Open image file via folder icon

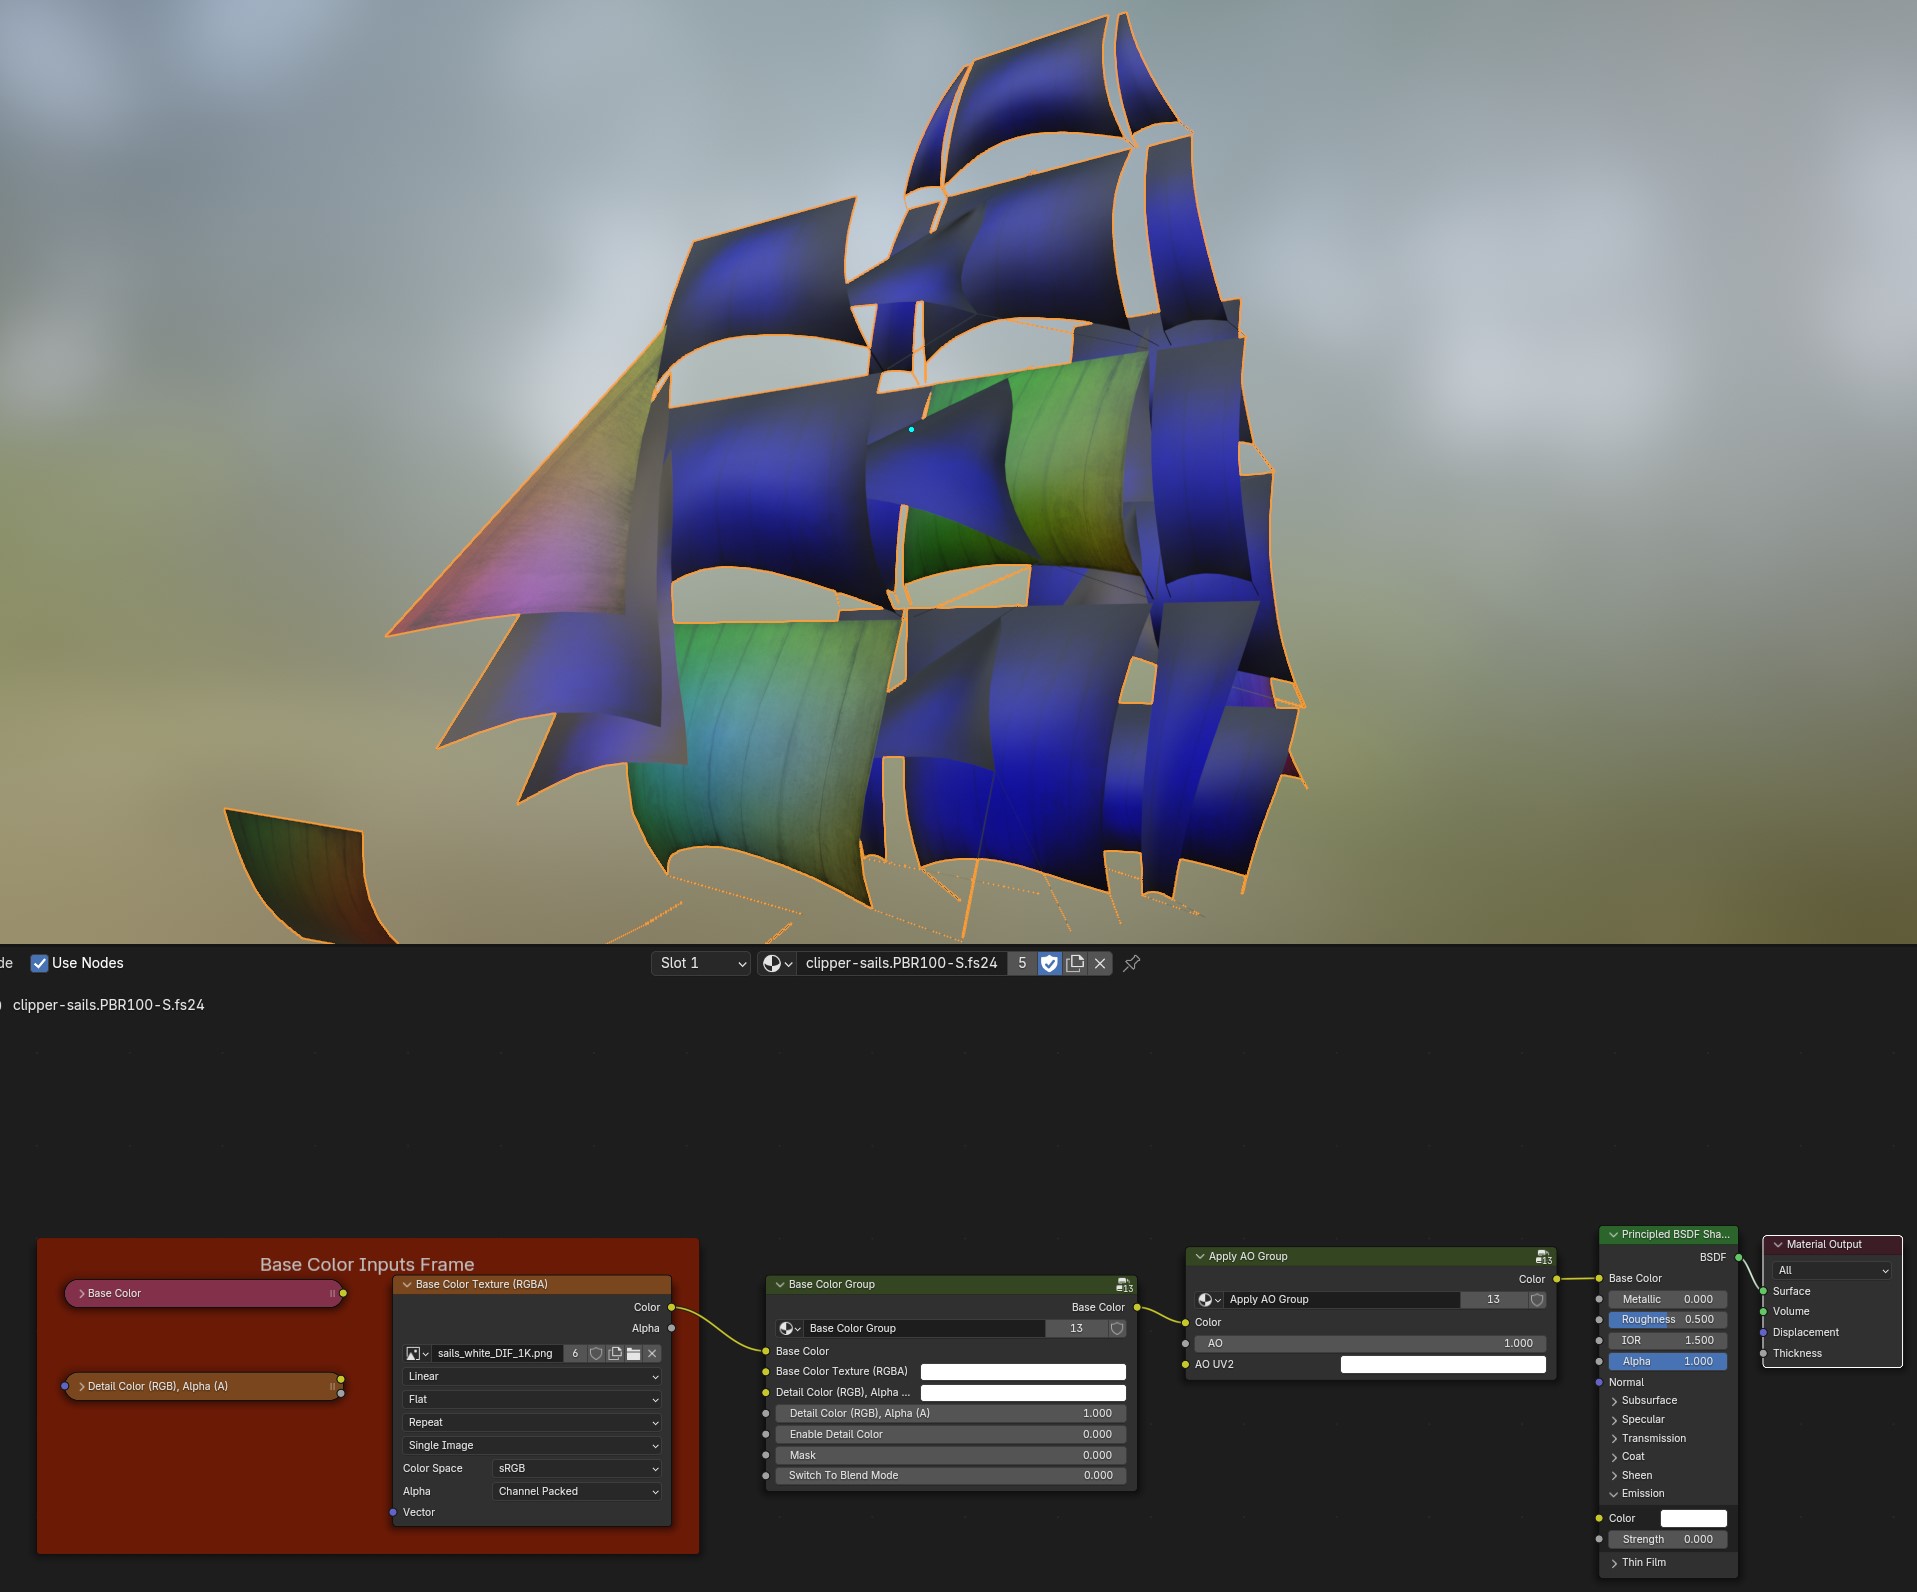coord(633,1353)
